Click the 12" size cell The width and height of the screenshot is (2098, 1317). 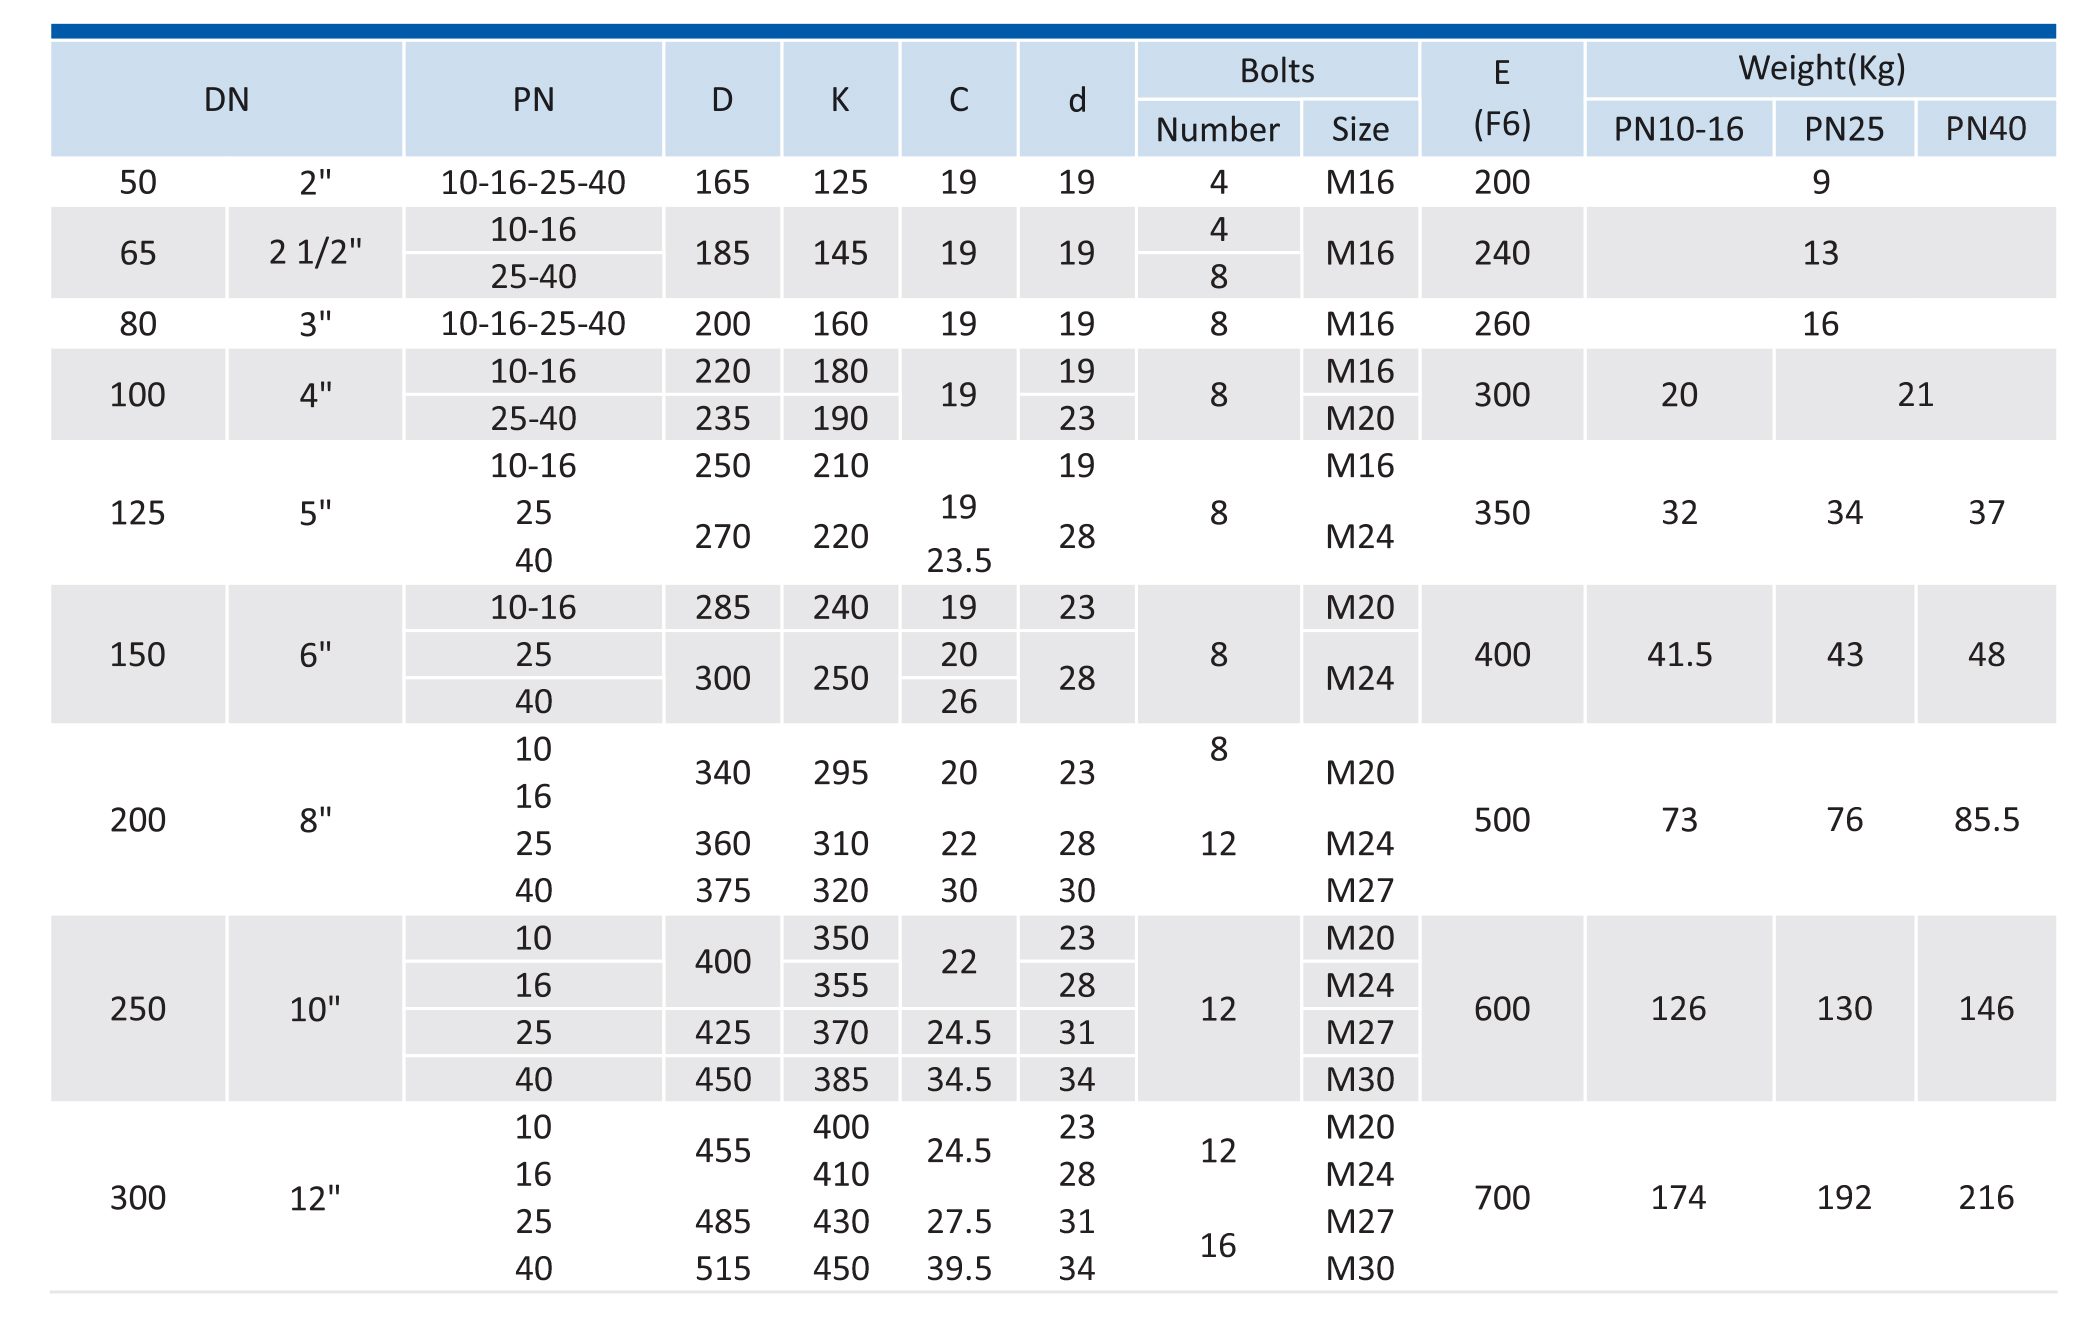coord(315,1197)
